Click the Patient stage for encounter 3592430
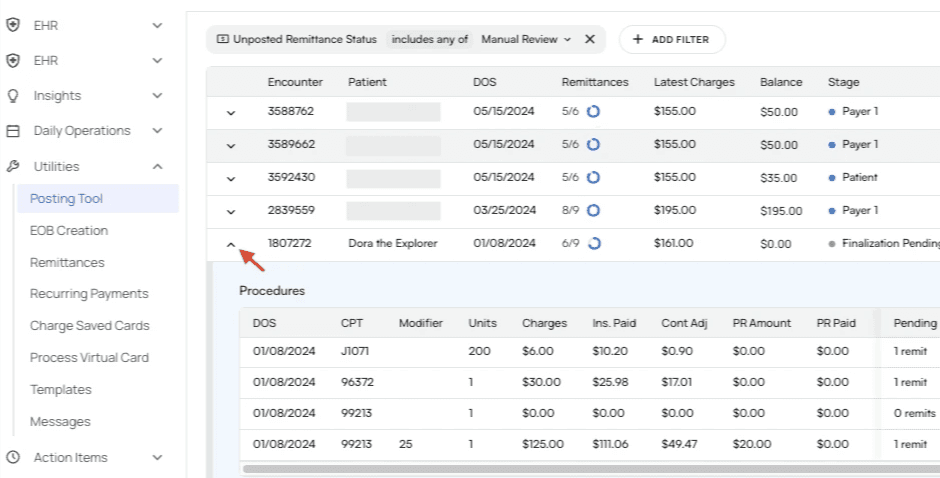This screenshot has width=940, height=478. point(860,178)
